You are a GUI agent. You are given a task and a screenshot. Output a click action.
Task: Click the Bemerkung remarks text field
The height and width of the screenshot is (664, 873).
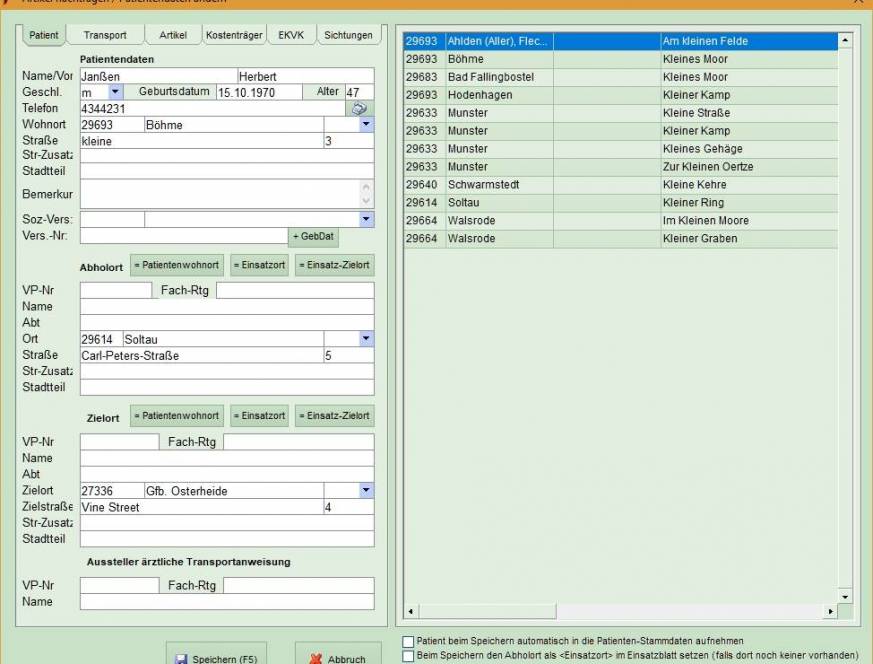(220, 193)
